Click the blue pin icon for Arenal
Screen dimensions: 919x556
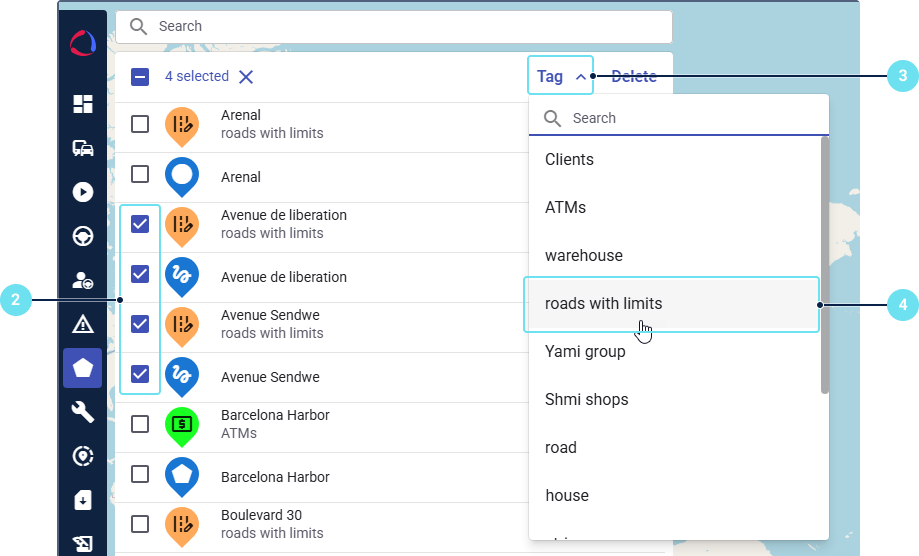182,177
